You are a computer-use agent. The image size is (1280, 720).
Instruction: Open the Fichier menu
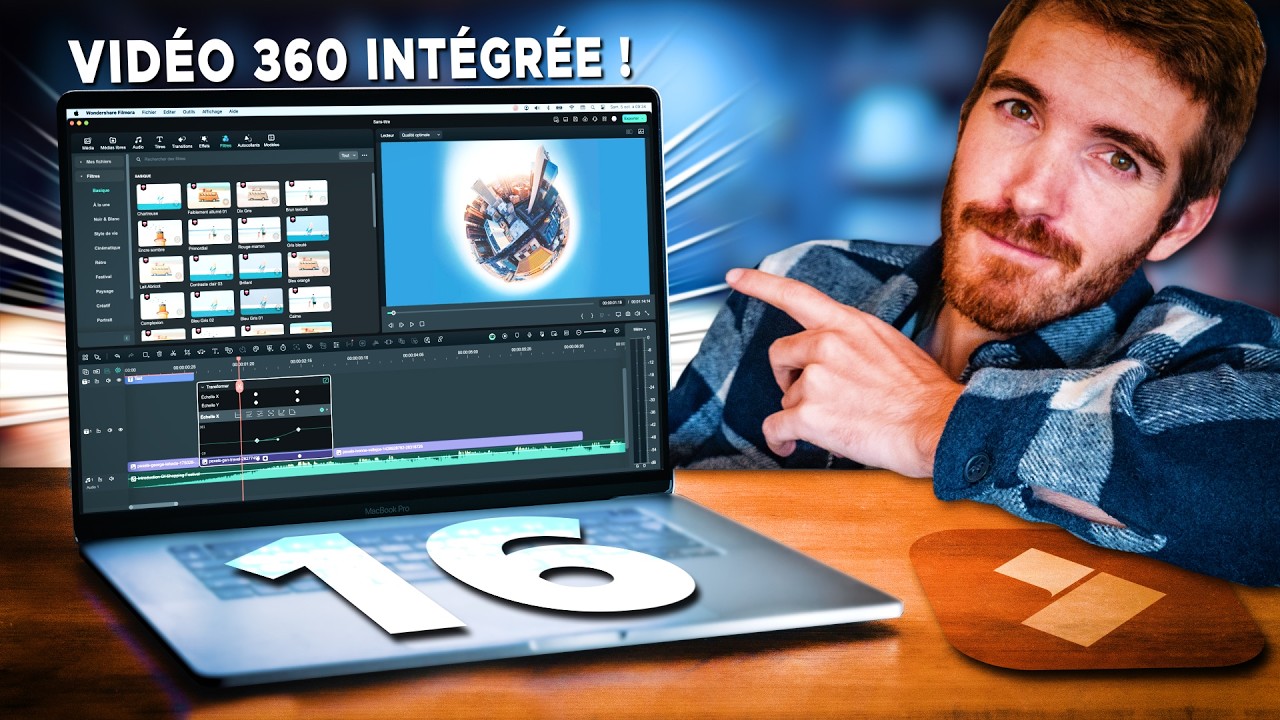coord(149,112)
